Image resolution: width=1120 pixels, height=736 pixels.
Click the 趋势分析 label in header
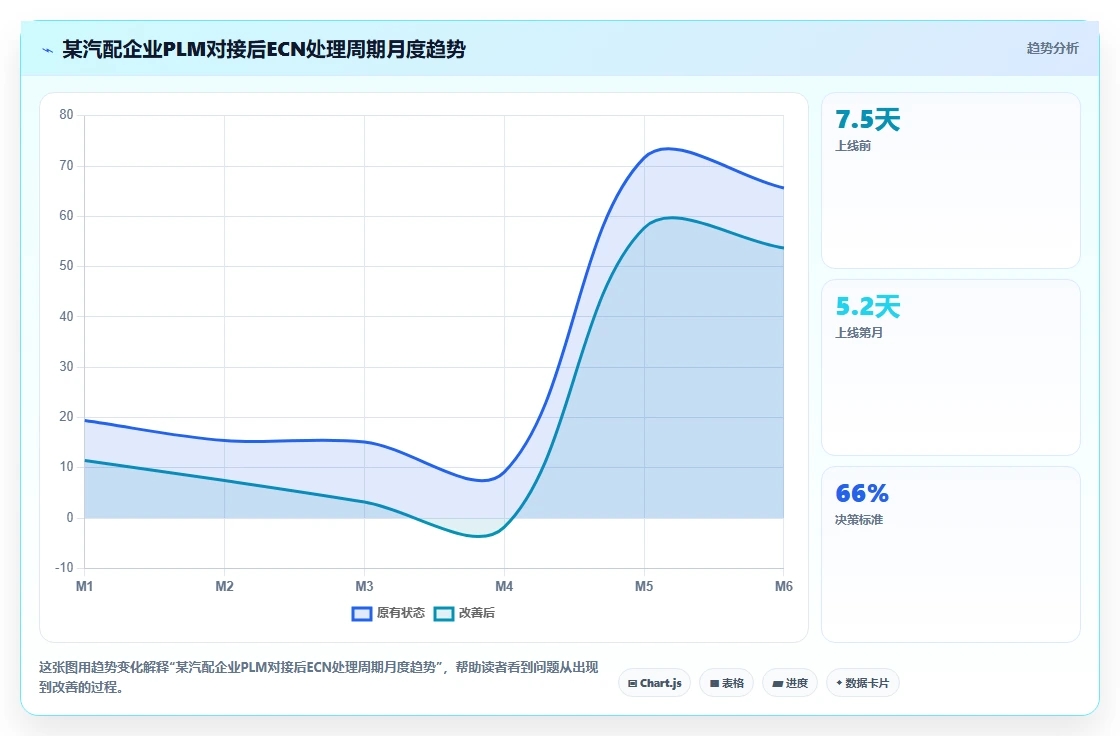pos(1052,49)
